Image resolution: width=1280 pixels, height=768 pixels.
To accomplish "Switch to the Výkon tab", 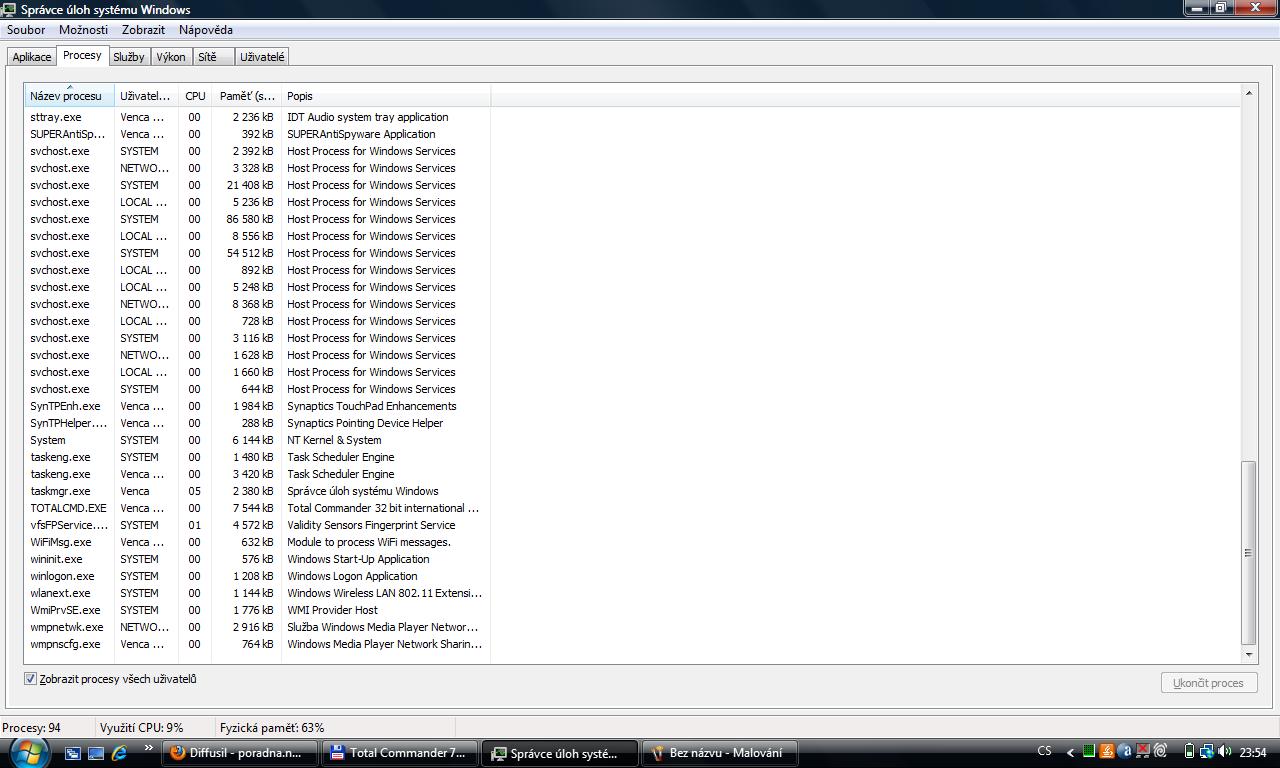I will [171, 57].
